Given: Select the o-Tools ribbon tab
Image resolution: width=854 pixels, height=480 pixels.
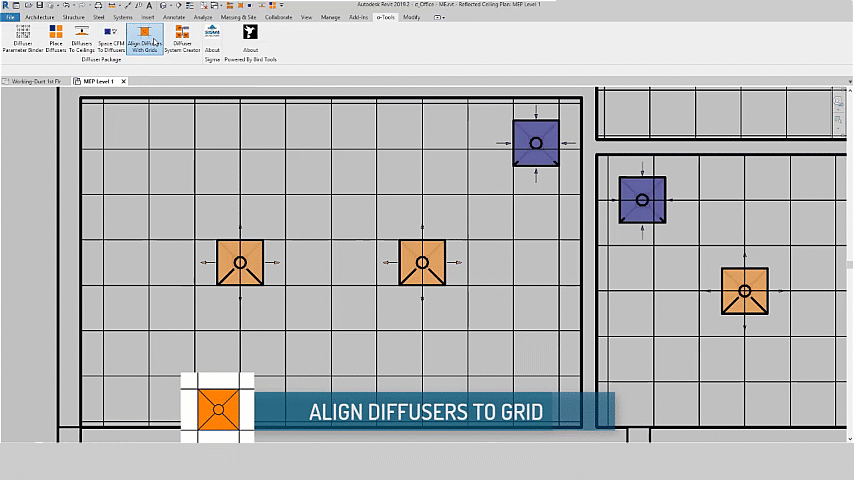Looking at the screenshot, I should tap(385, 17).
